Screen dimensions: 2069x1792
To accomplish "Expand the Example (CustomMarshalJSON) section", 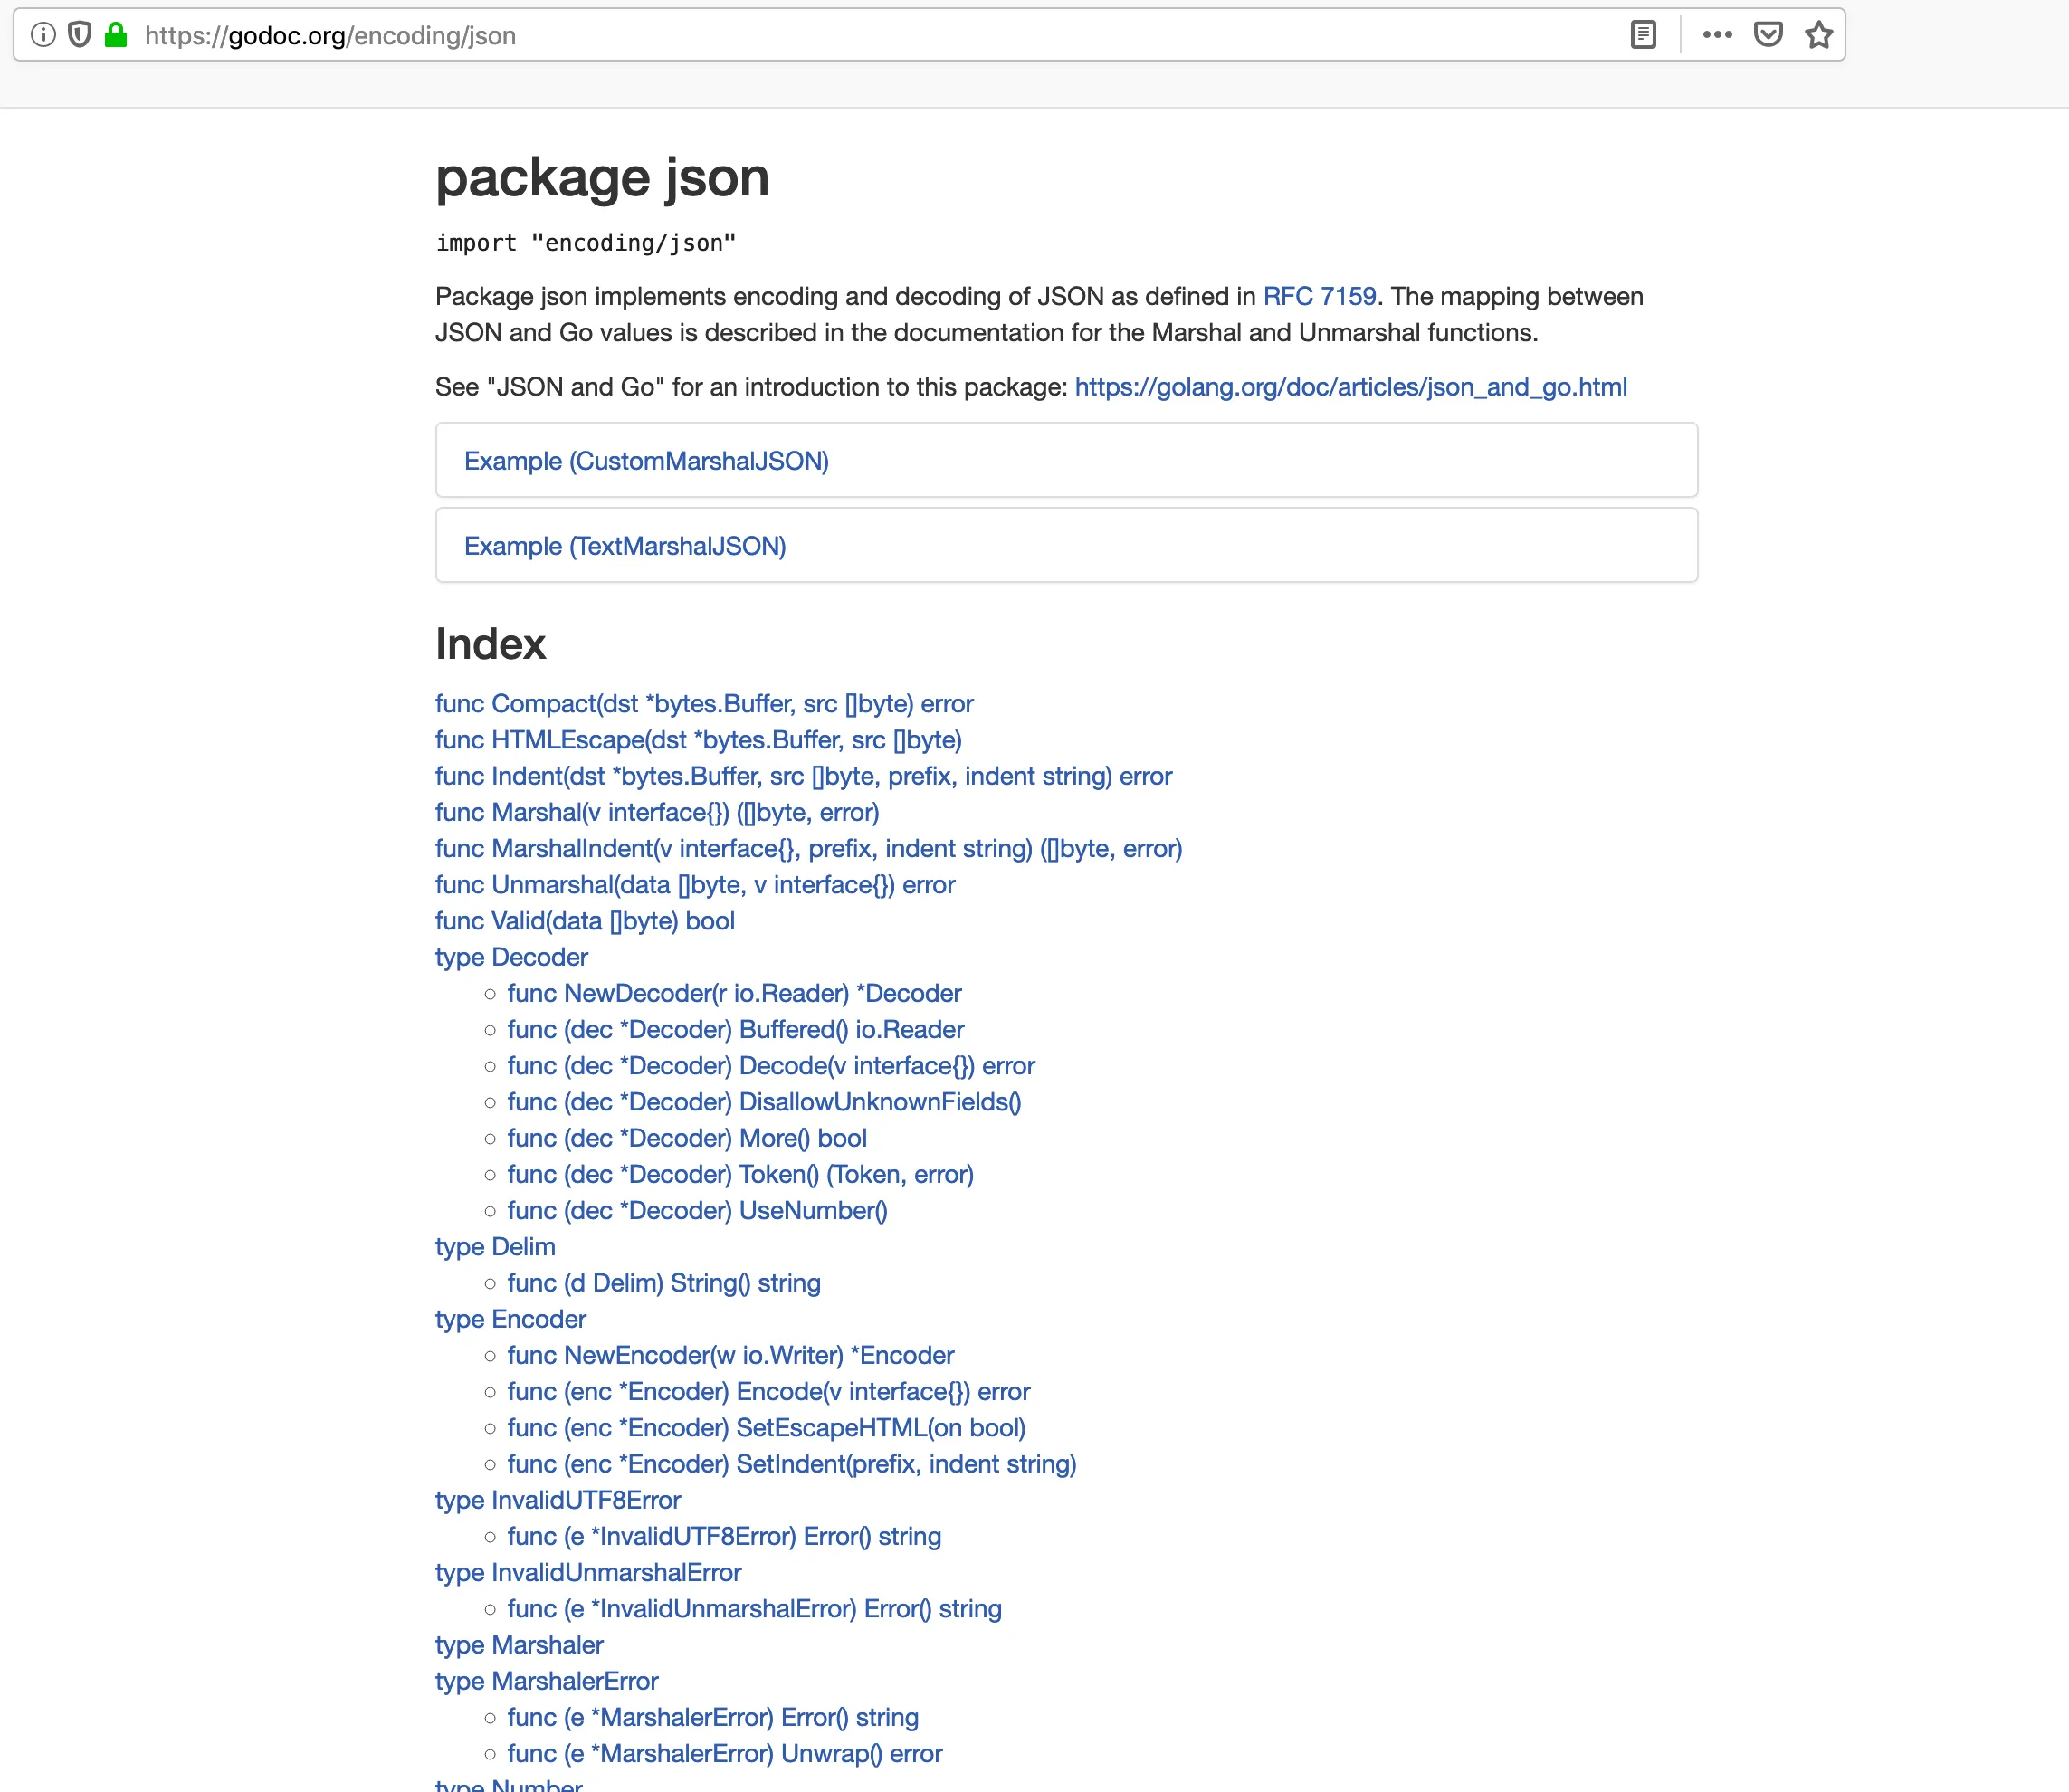I will coord(646,460).
